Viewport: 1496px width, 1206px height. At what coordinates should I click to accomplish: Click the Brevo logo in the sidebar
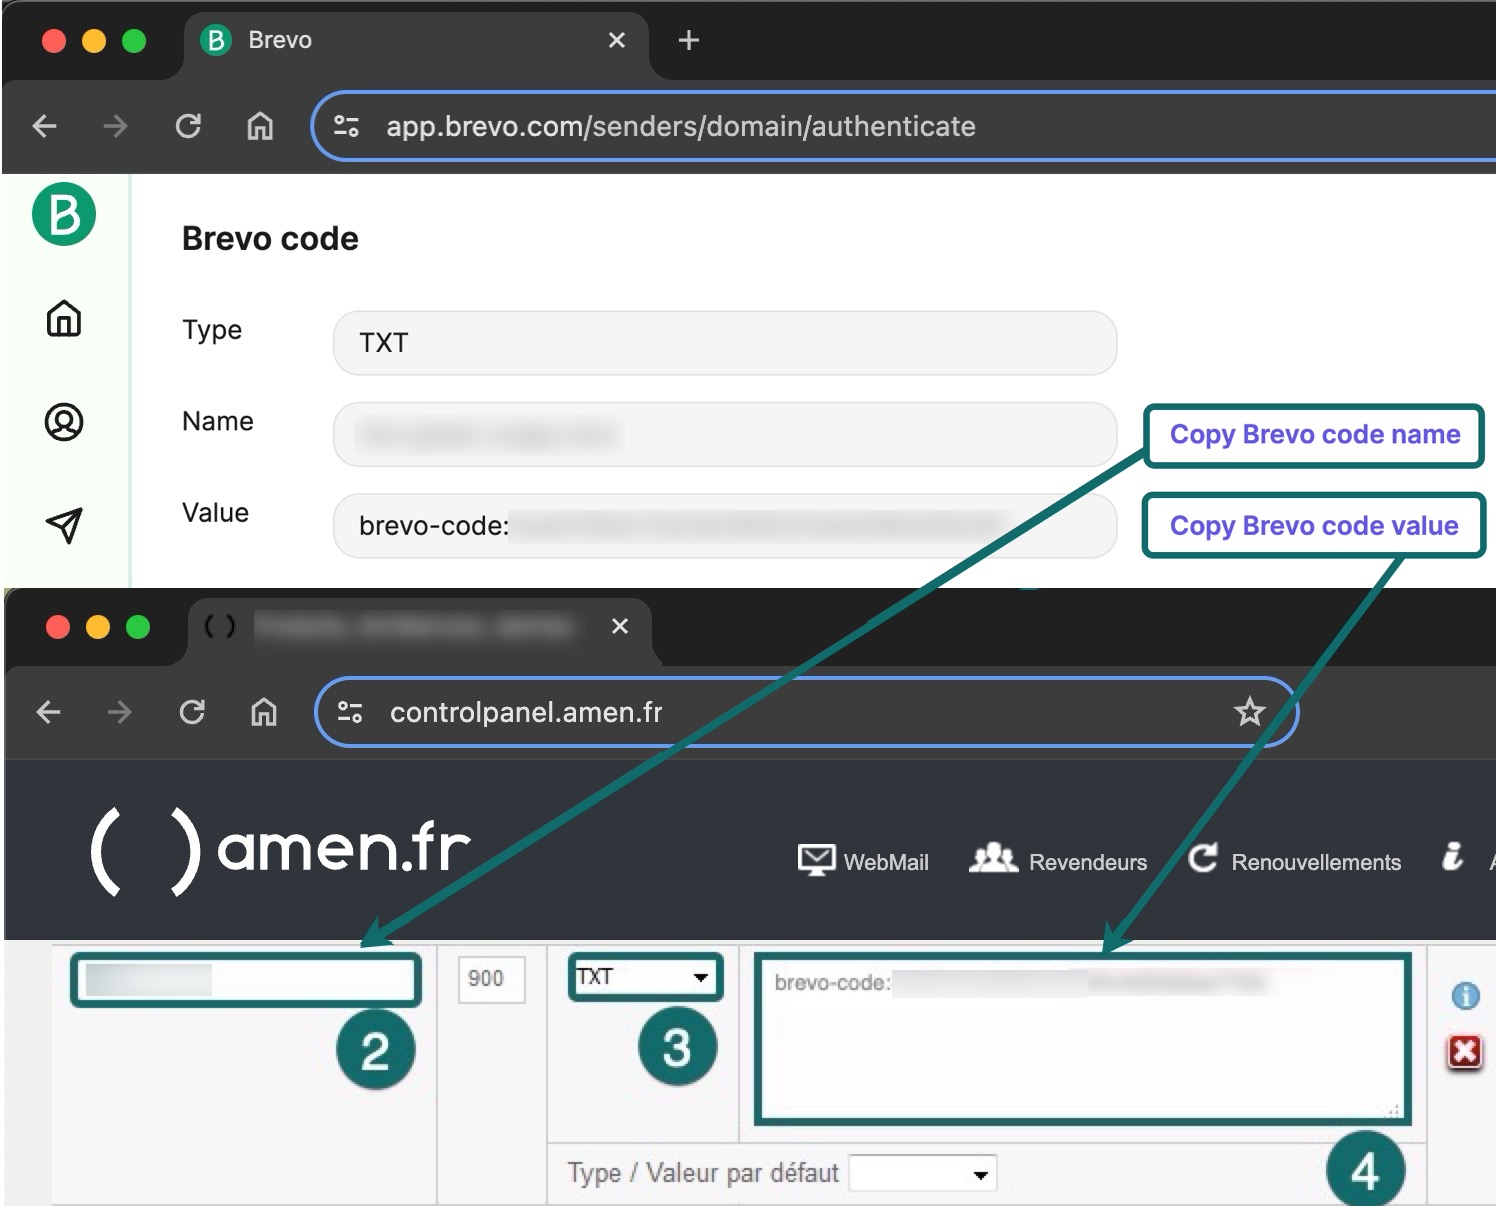click(64, 214)
